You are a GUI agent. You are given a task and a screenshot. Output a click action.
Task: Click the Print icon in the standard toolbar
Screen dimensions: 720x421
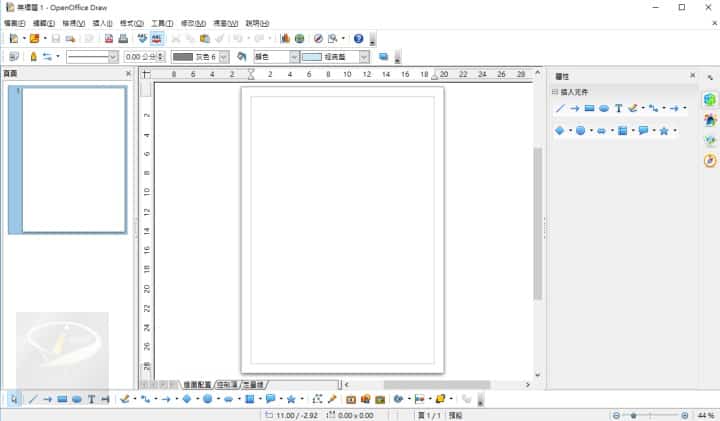pyautogui.click(x=123, y=39)
